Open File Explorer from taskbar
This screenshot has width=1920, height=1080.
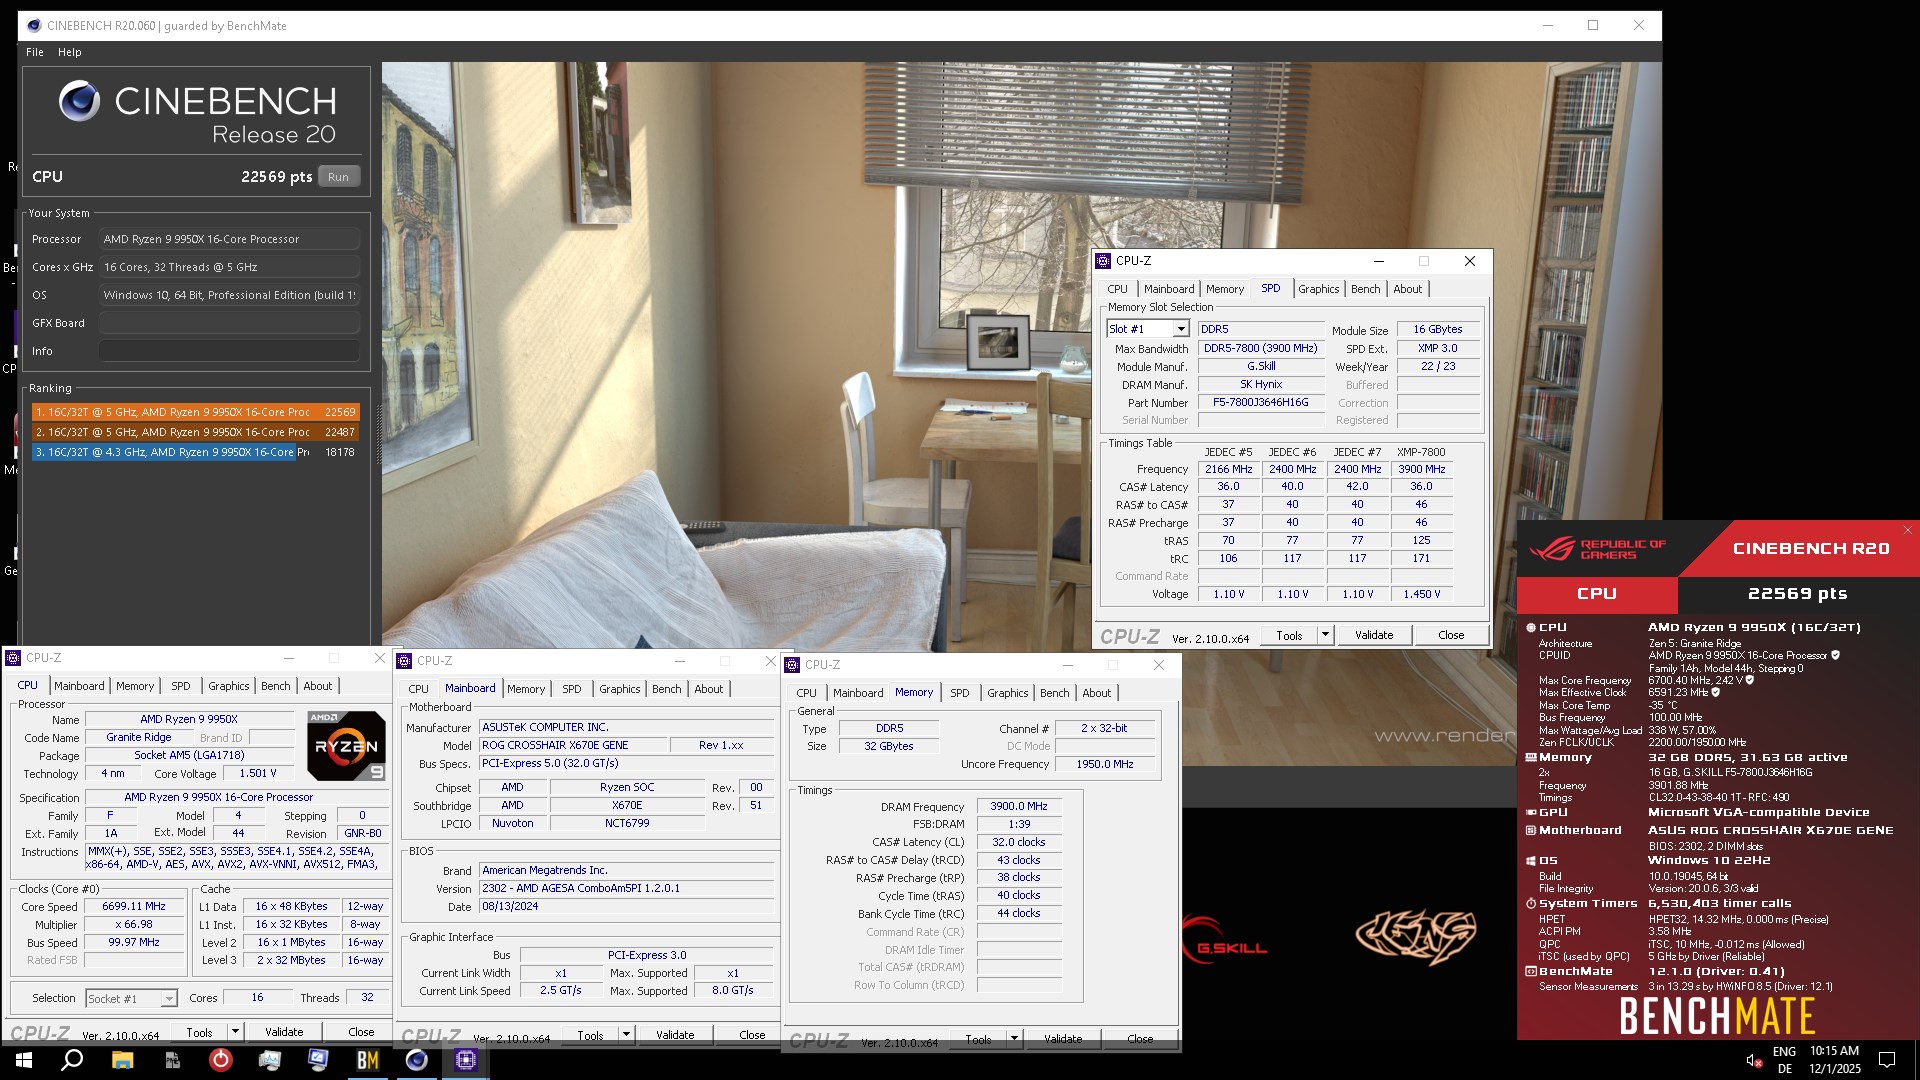(122, 1060)
